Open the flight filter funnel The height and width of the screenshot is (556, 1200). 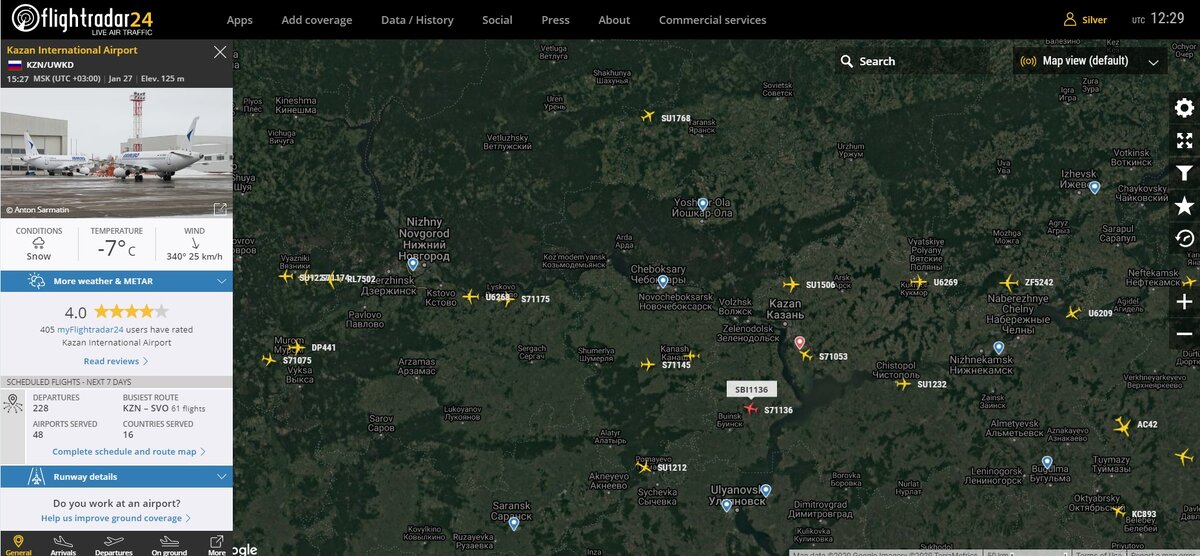point(1184,173)
